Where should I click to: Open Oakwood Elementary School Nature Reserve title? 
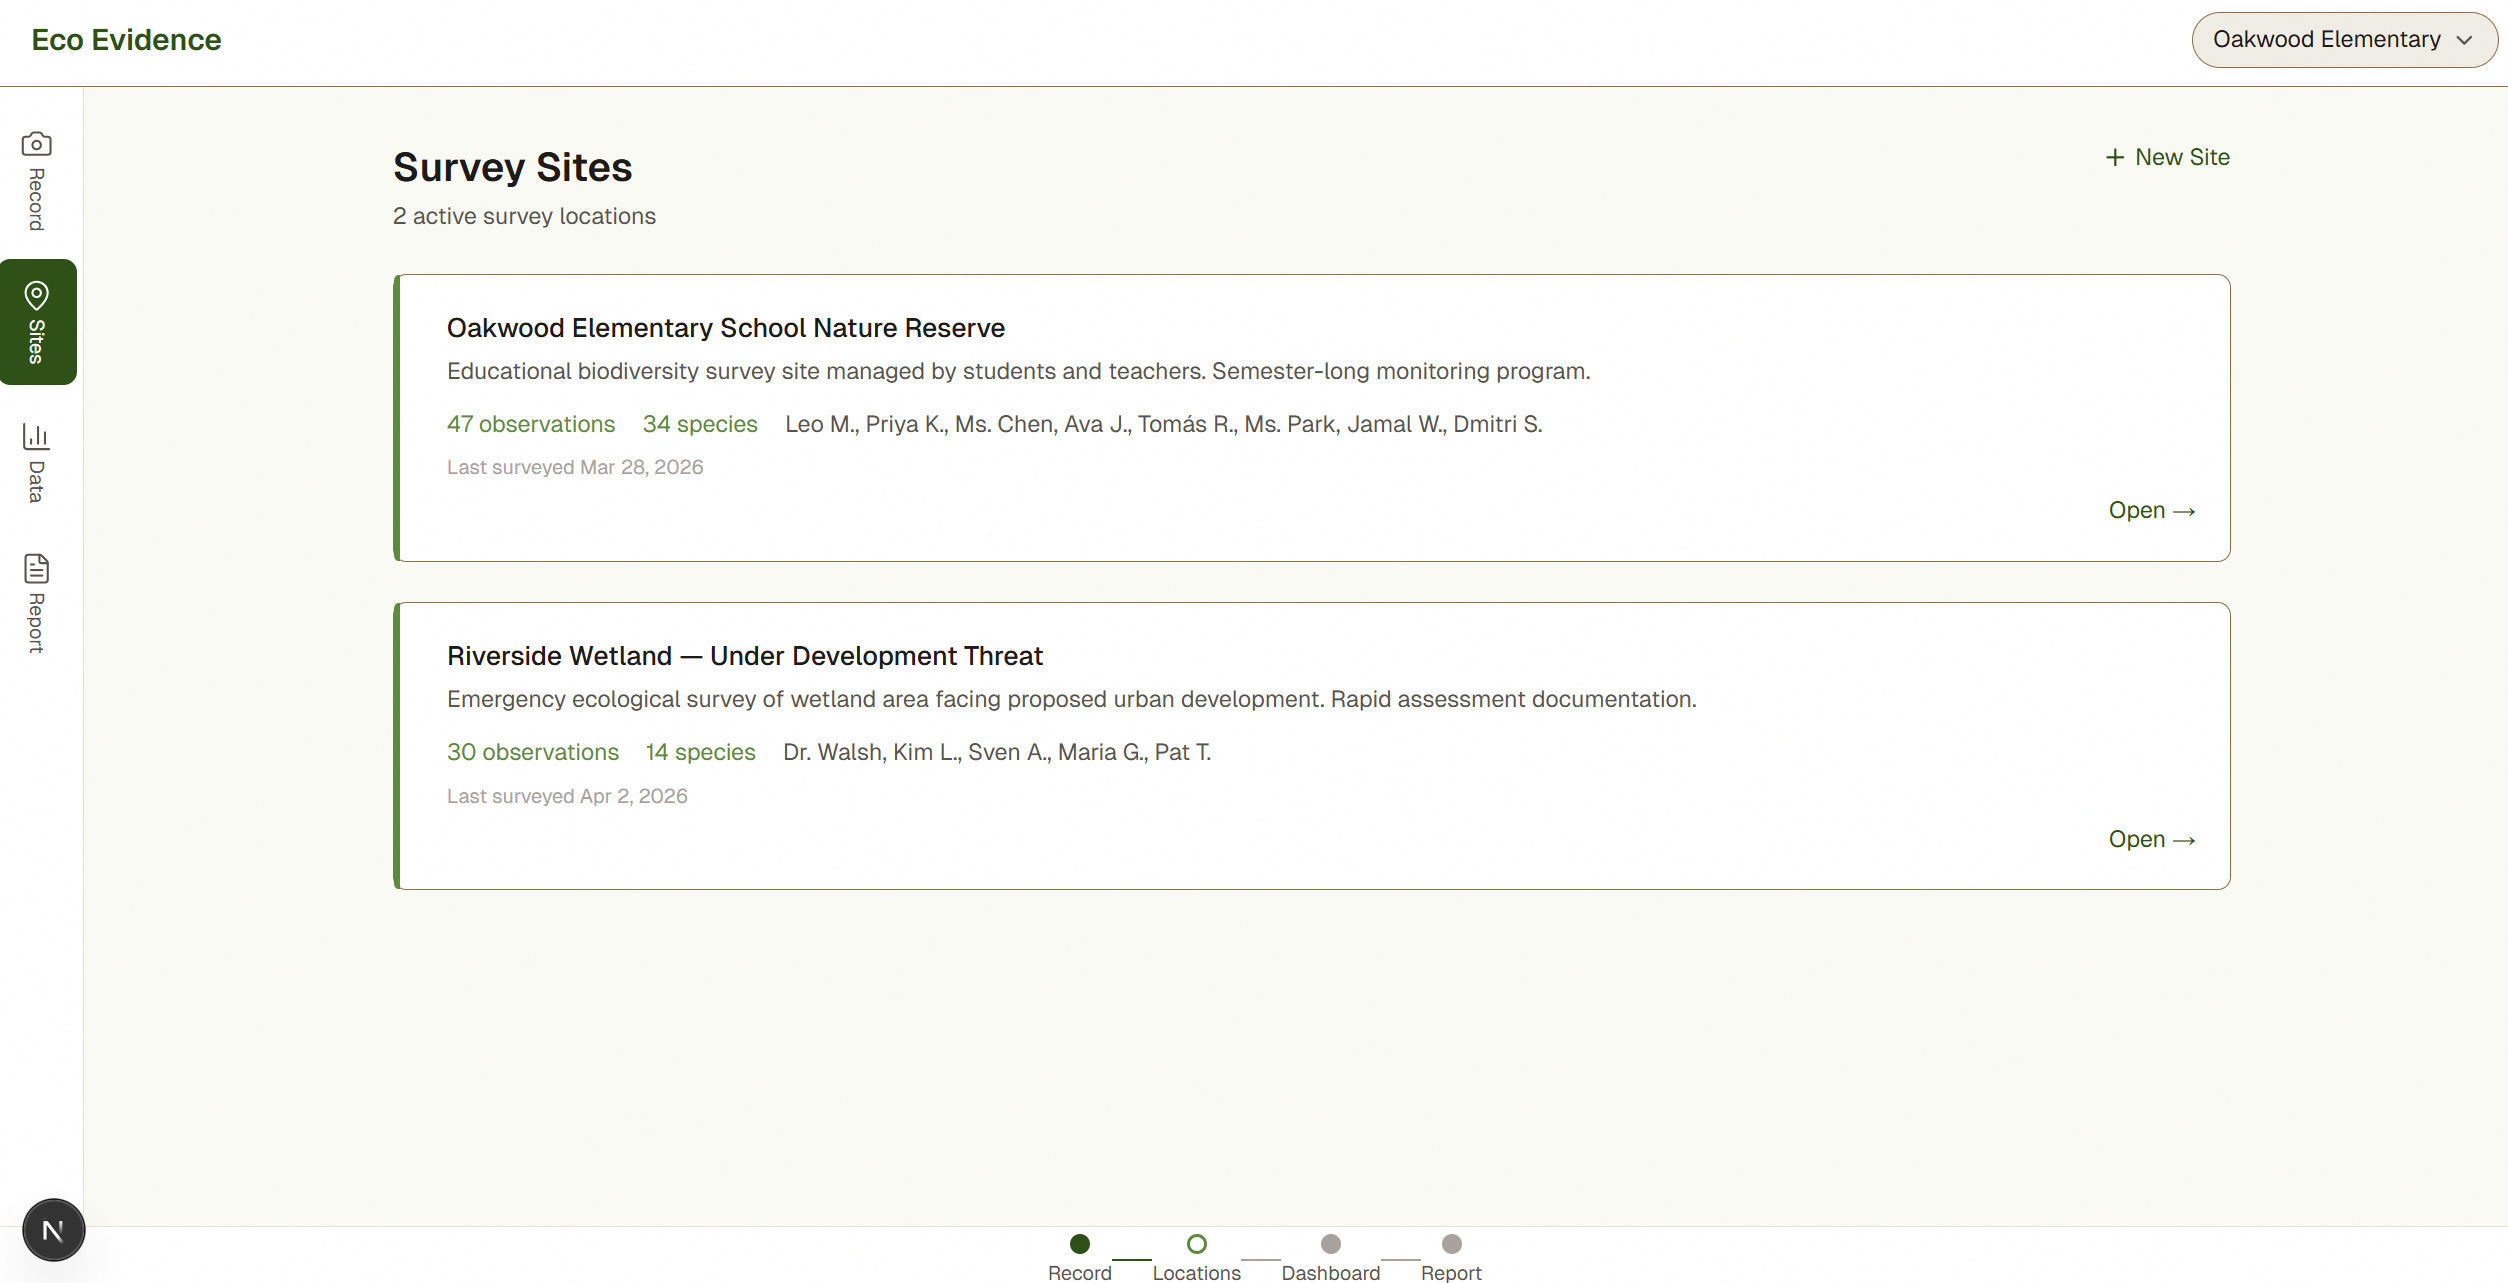point(725,328)
